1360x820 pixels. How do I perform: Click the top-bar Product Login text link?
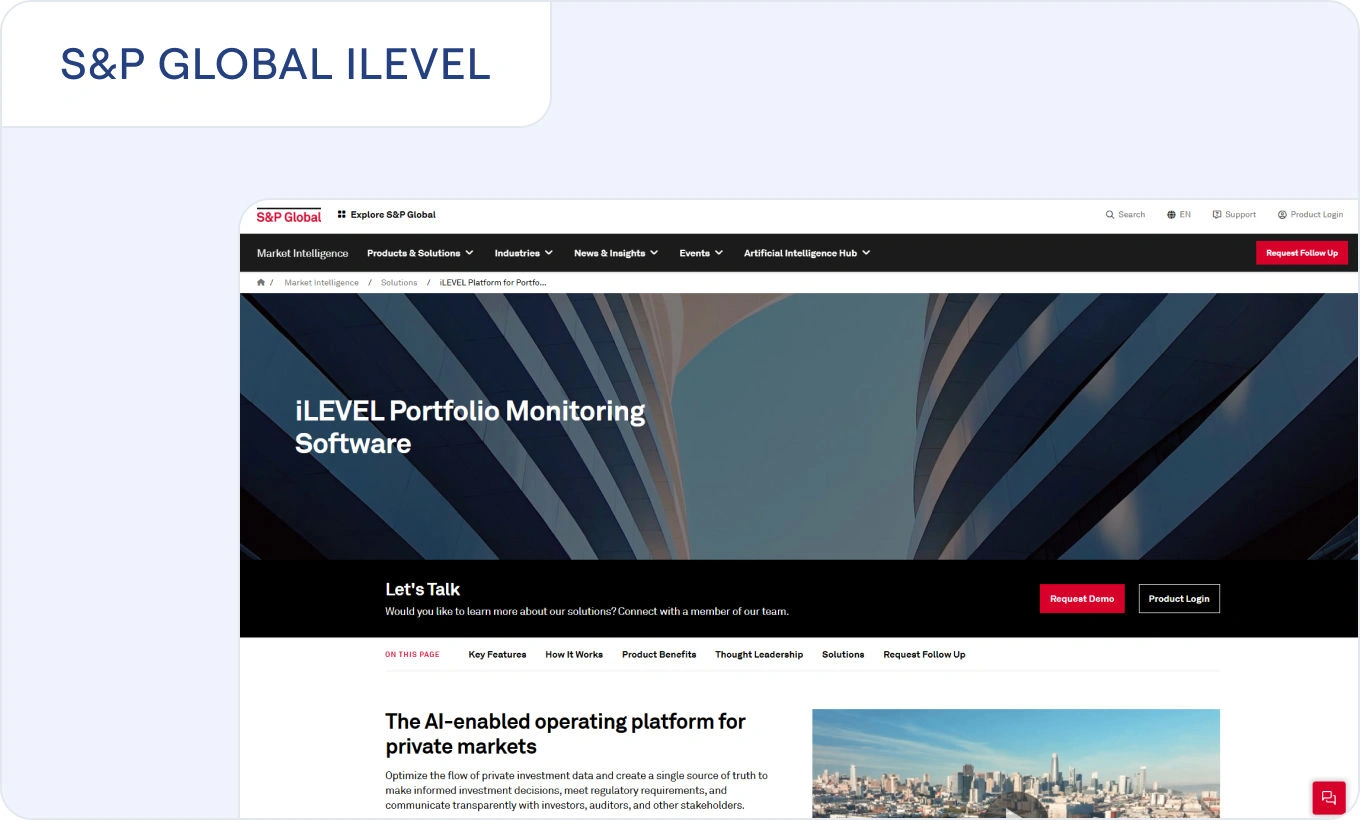[1317, 214]
